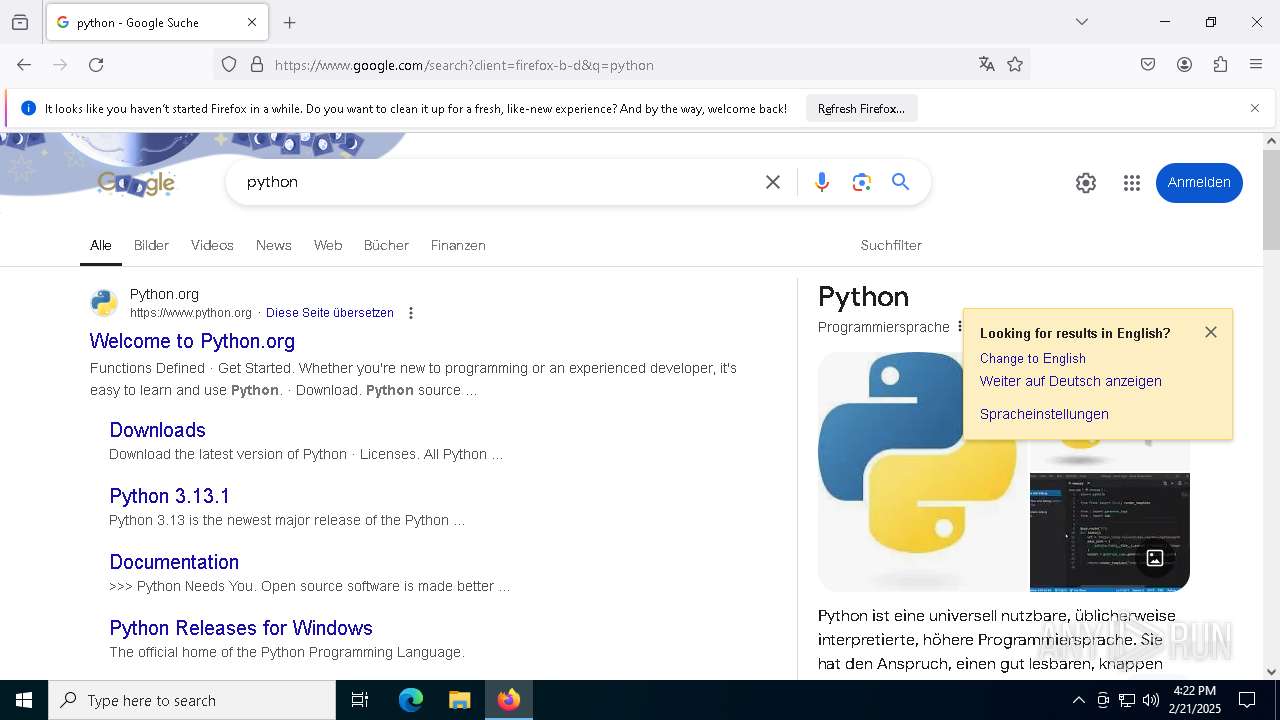
Task: Clear the python search query
Action: [773, 182]
